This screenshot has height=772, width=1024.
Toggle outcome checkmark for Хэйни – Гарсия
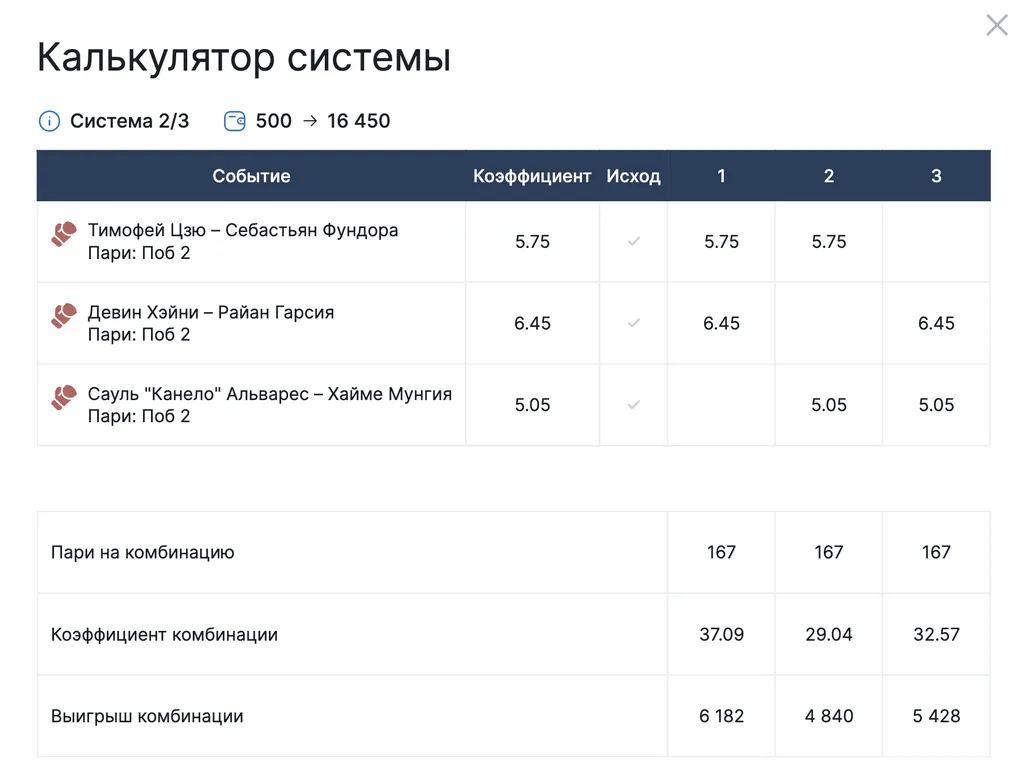[x=633, y=323]
